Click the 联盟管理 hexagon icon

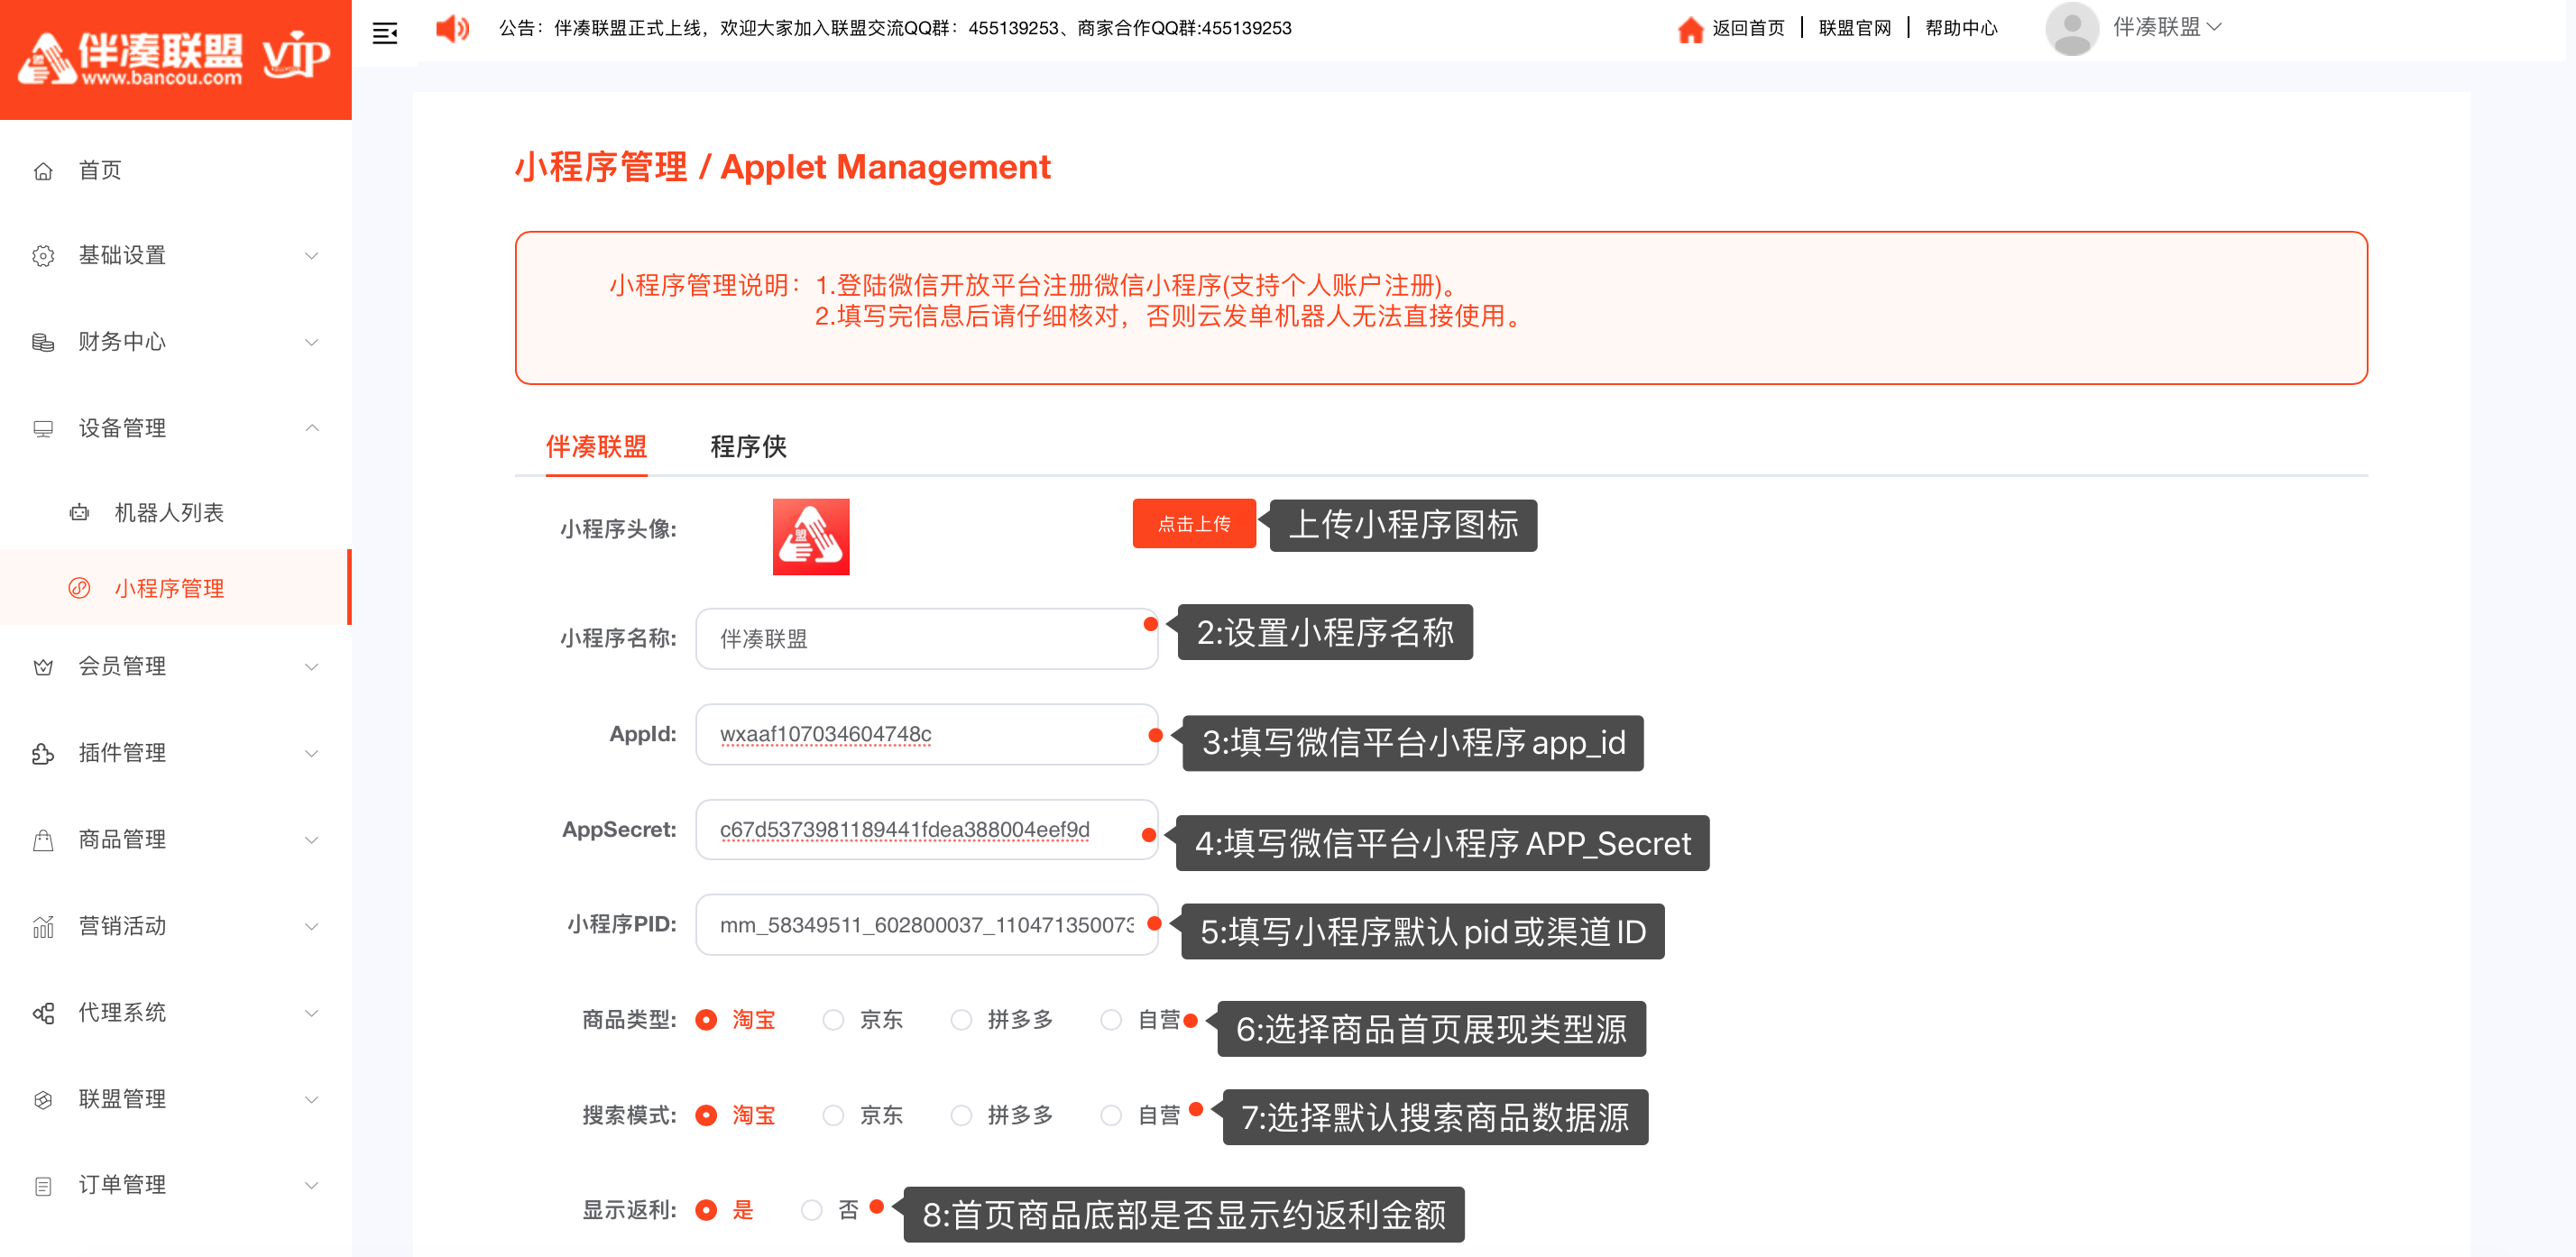tap(43, 1099)
